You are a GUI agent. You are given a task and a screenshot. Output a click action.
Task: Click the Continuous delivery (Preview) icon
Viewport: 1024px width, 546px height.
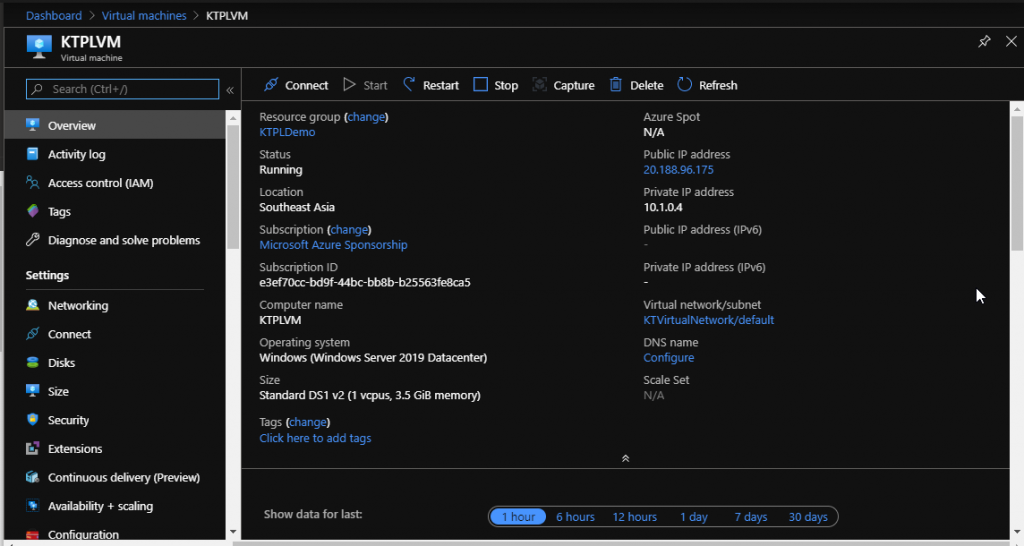[33, 477]
